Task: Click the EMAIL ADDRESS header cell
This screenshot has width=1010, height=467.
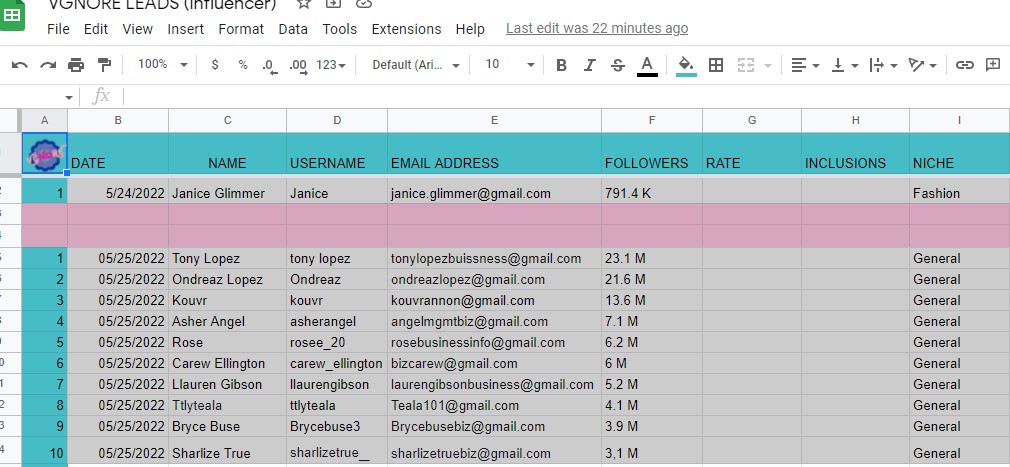Action: (x=494, y=153)
